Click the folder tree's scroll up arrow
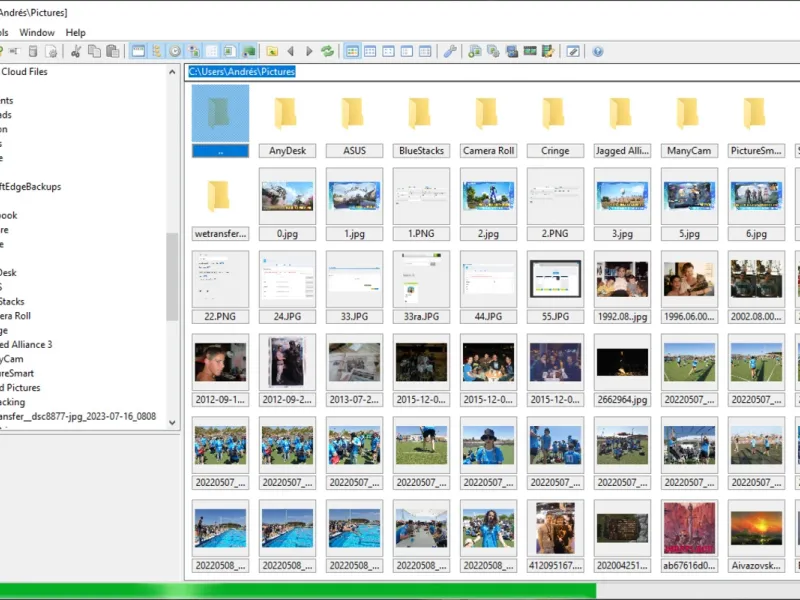 (x=172, y=72)
